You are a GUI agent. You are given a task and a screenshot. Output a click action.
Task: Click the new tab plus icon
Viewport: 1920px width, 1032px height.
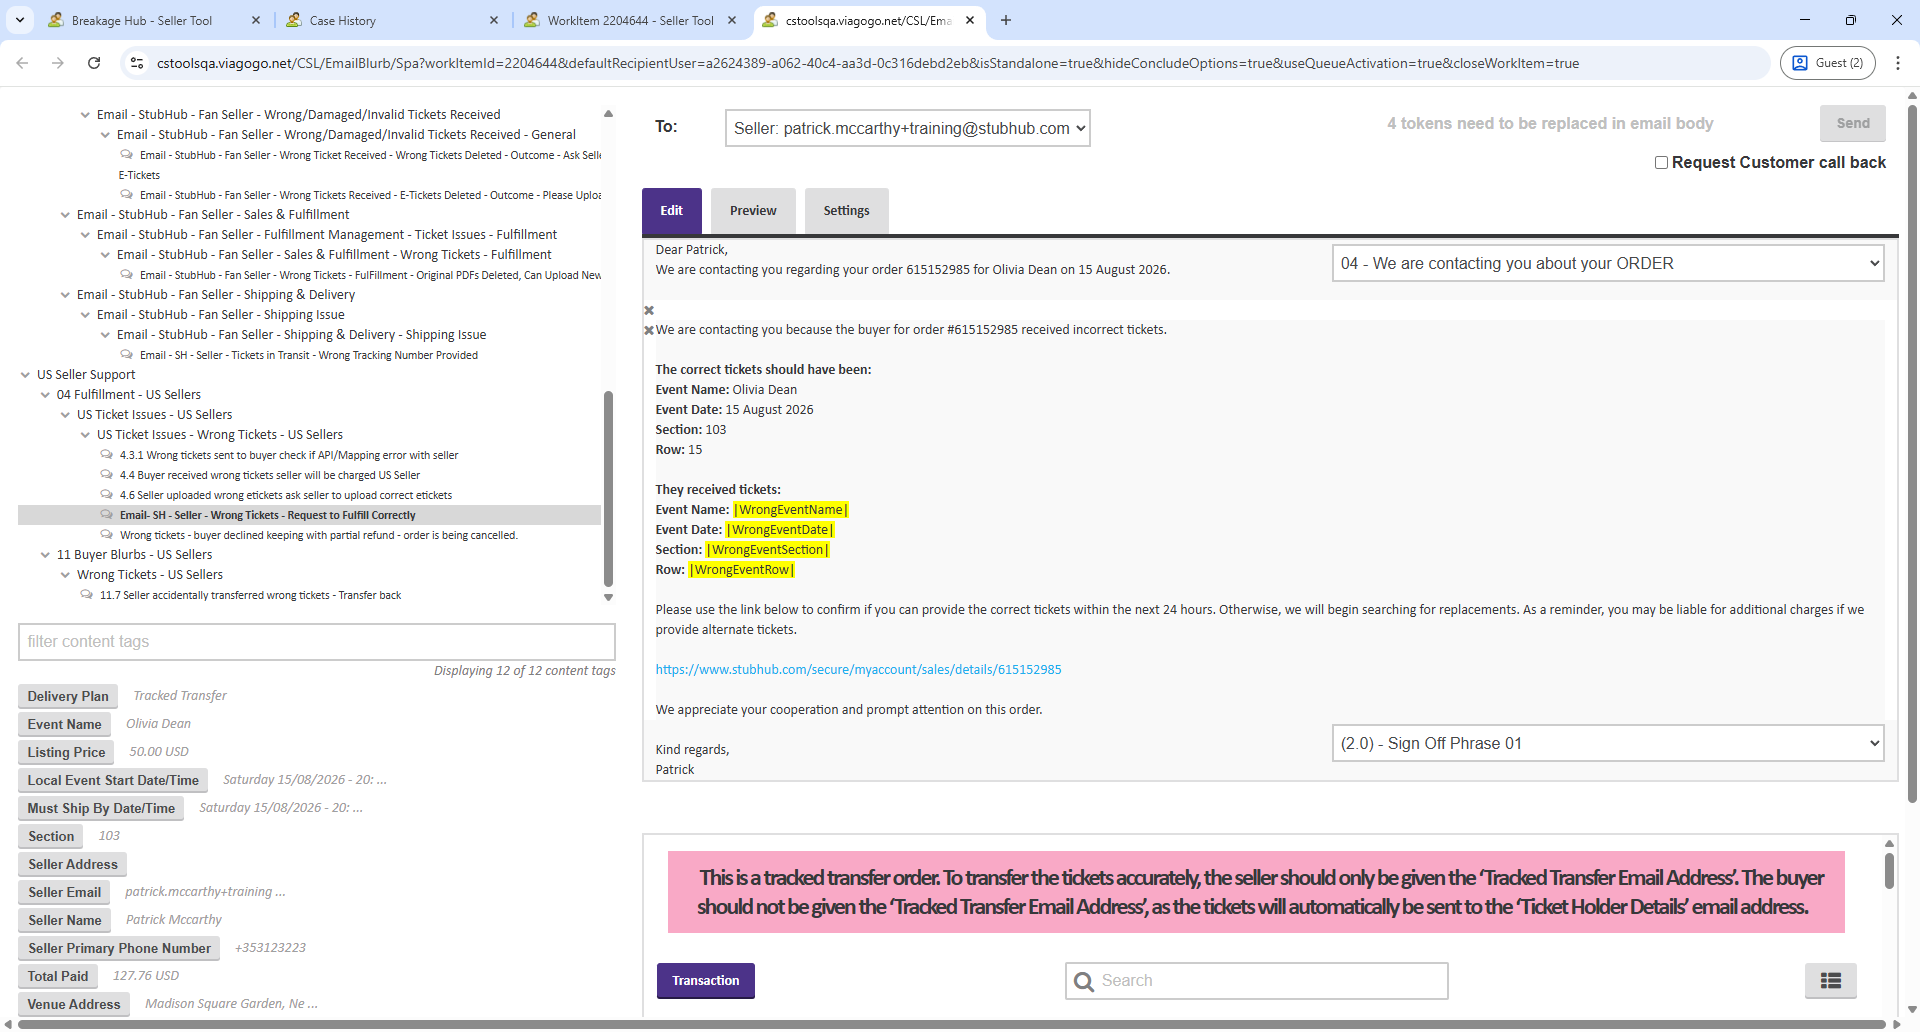coord(1006,20)
